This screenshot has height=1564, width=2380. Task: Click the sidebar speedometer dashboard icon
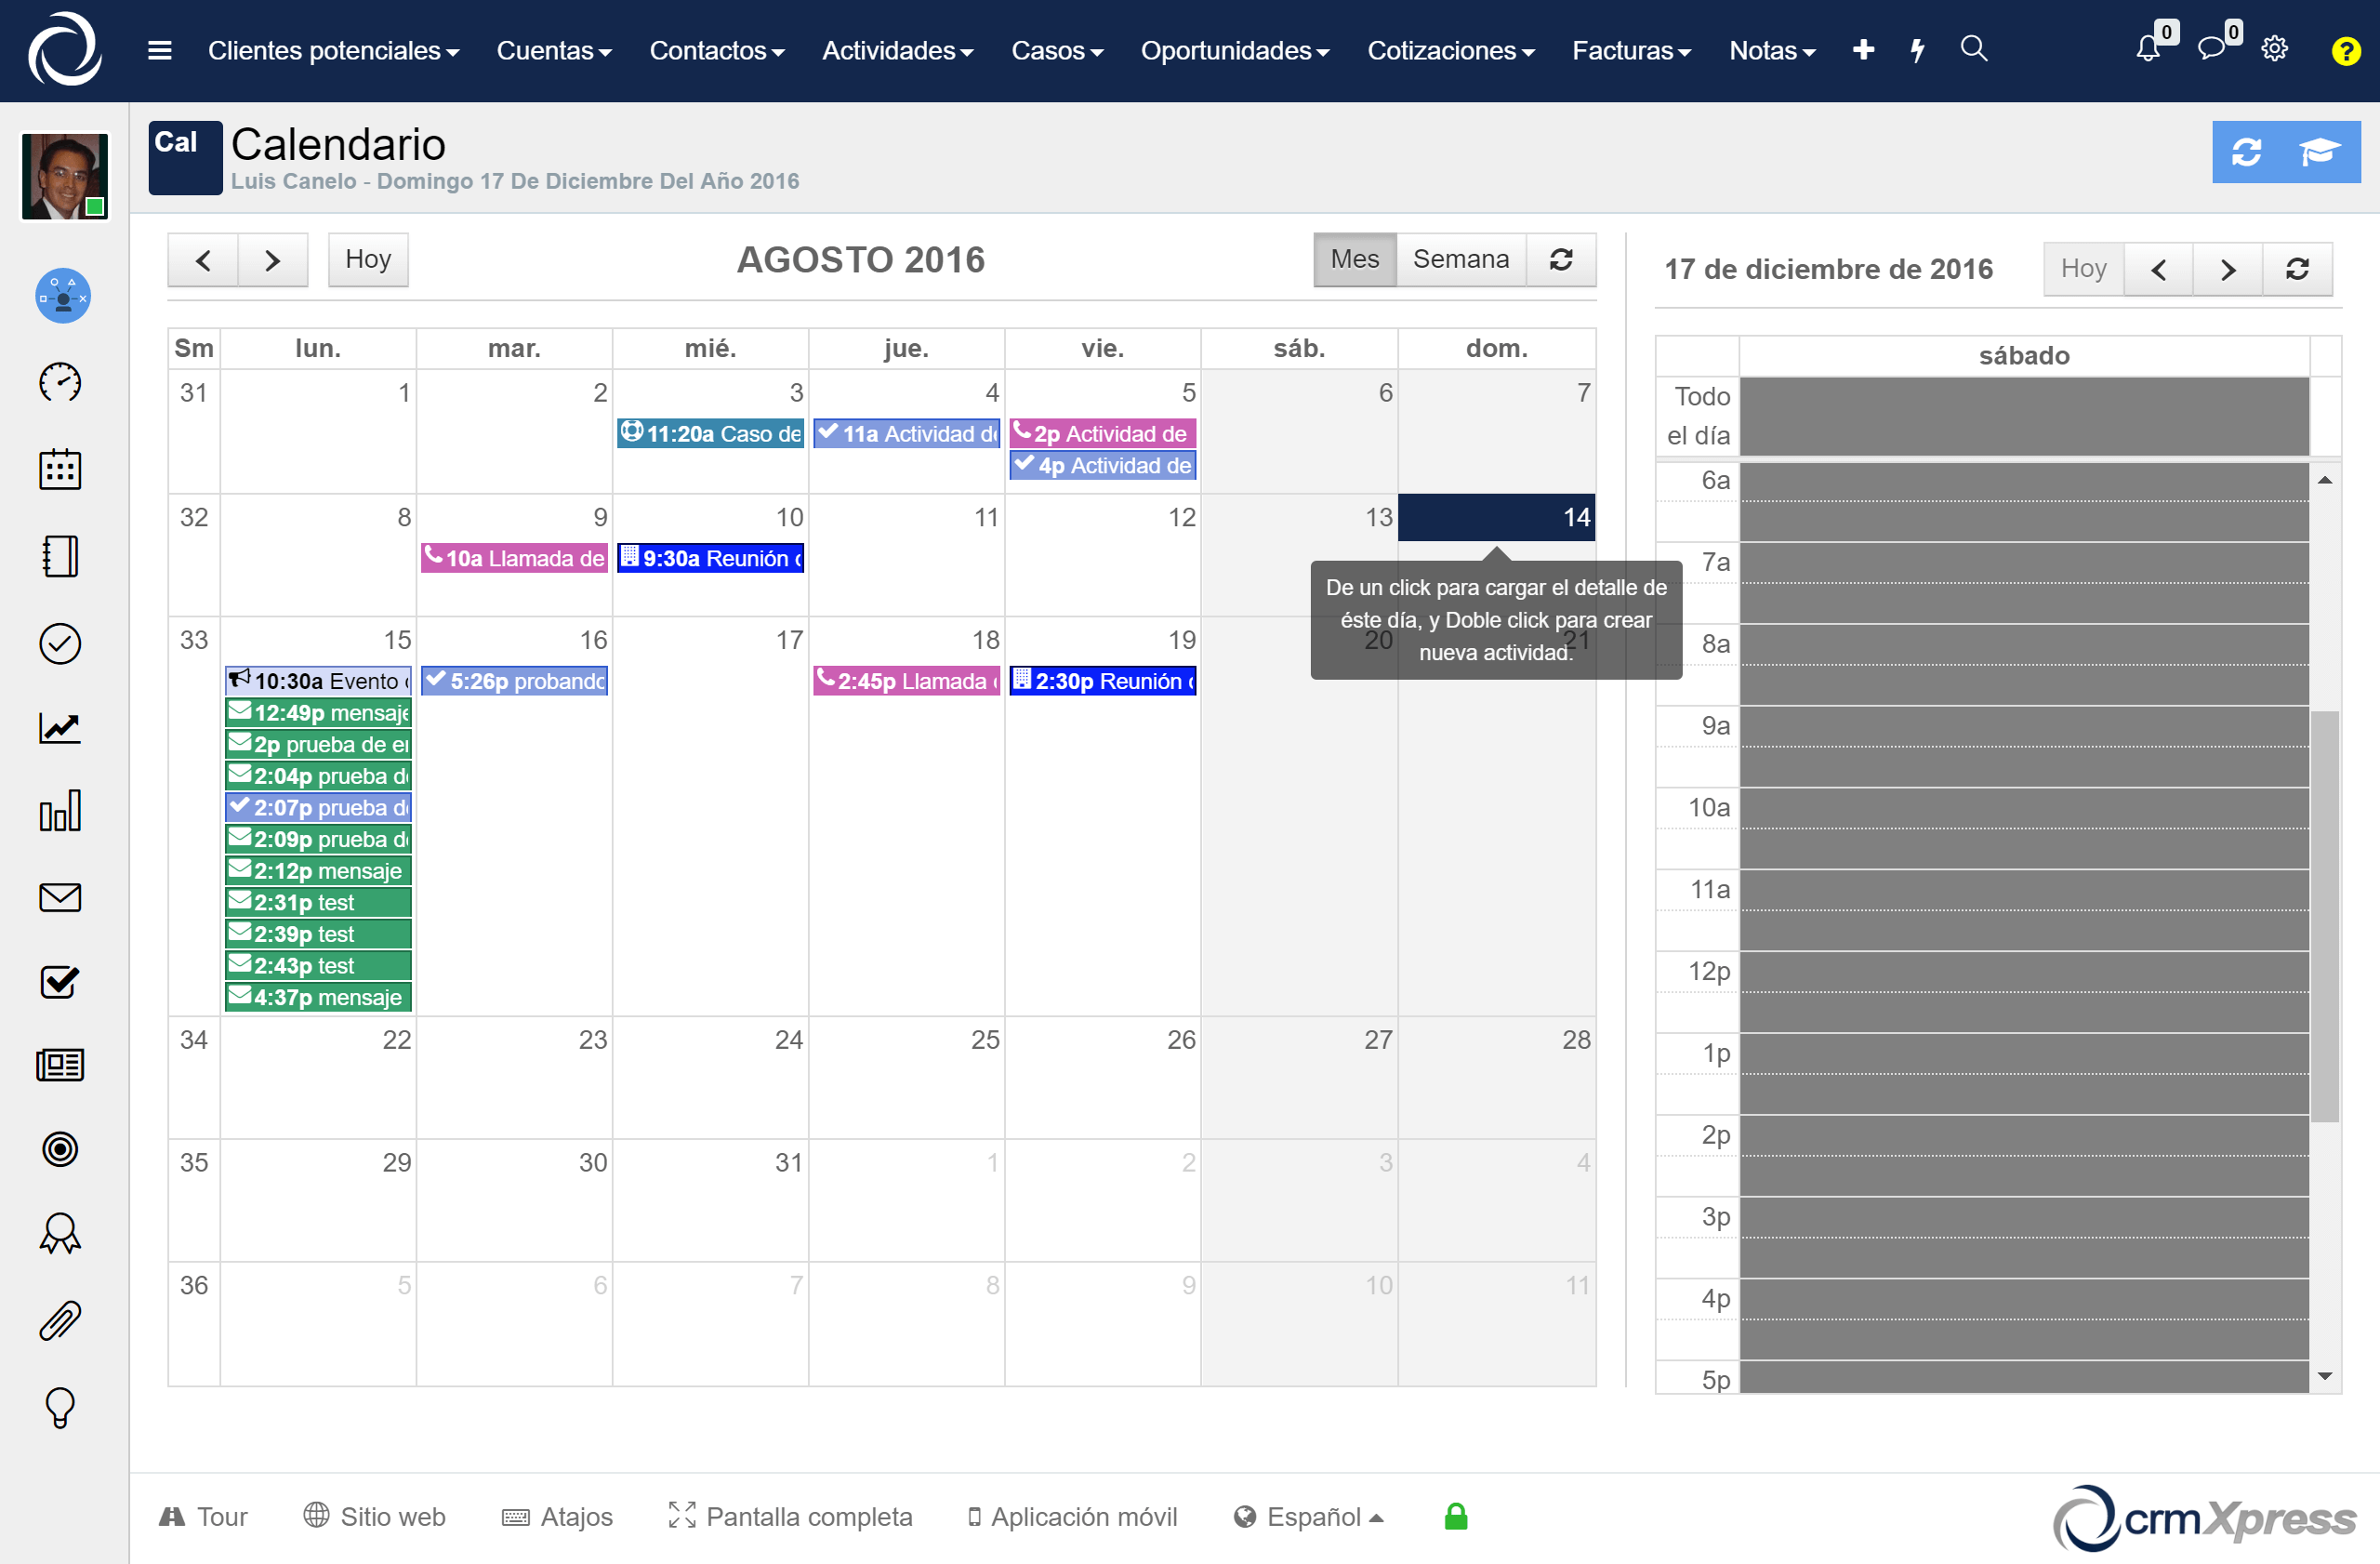tap(60, 382)
